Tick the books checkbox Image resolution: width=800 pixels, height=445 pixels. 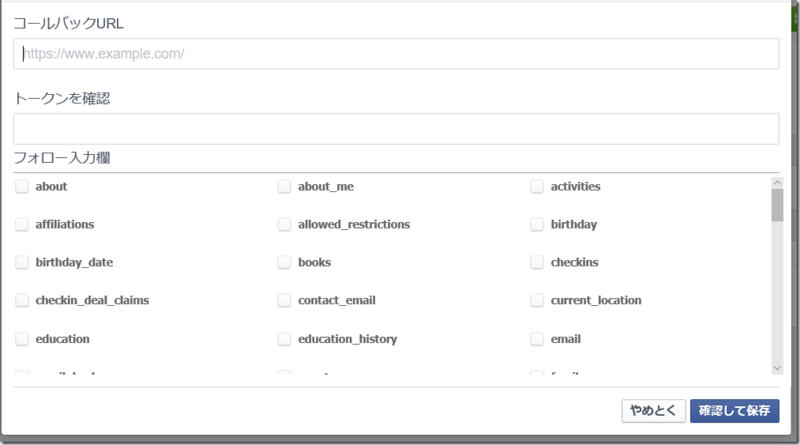(x=284, y=262)
